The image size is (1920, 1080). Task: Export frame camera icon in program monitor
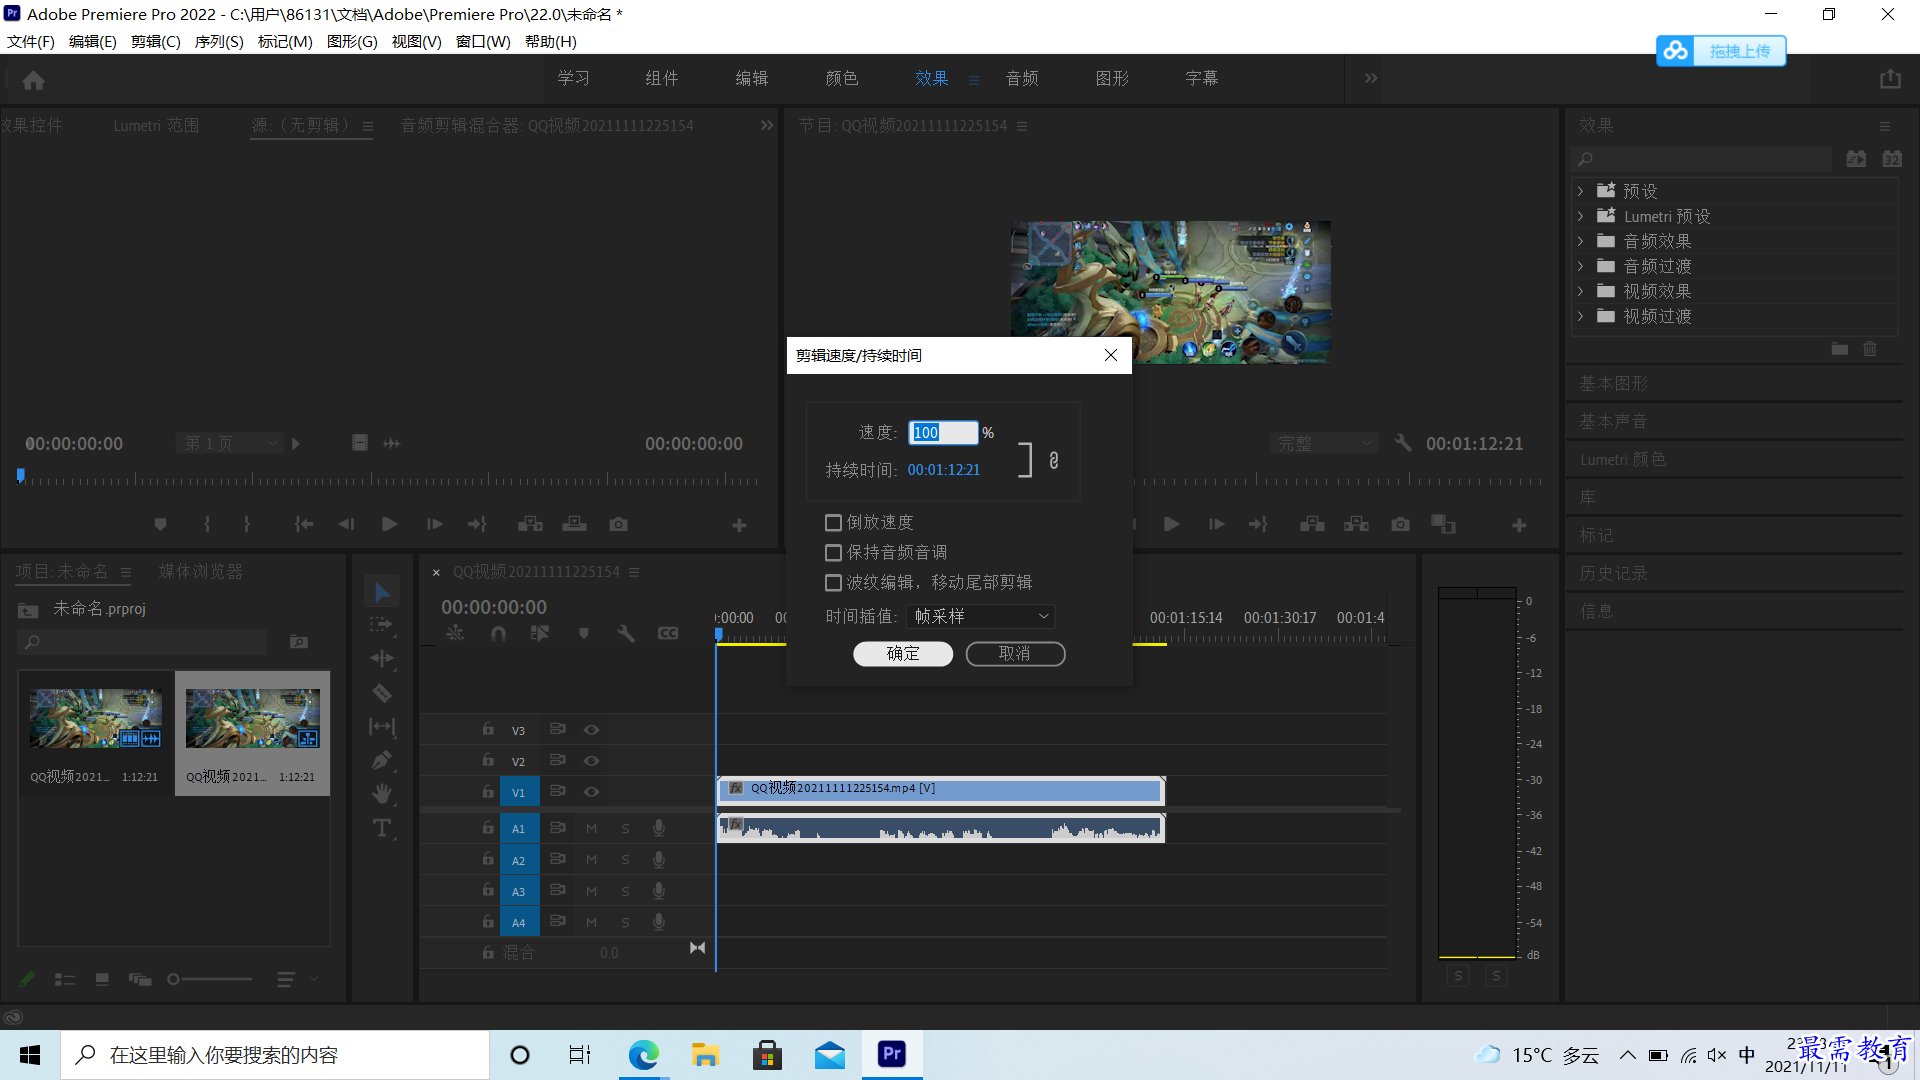pos(1400,524)
